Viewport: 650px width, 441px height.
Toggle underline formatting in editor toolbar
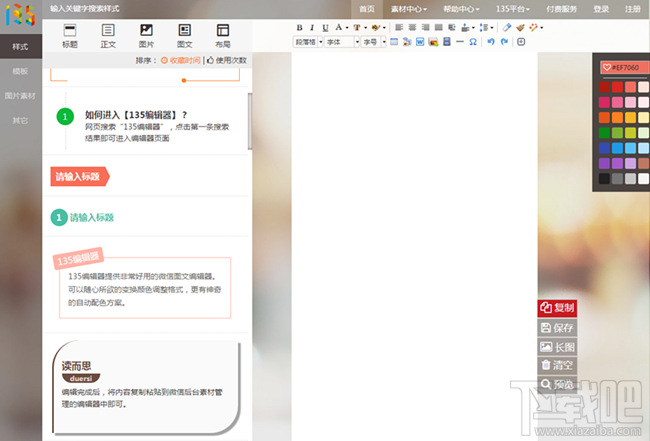325,27
